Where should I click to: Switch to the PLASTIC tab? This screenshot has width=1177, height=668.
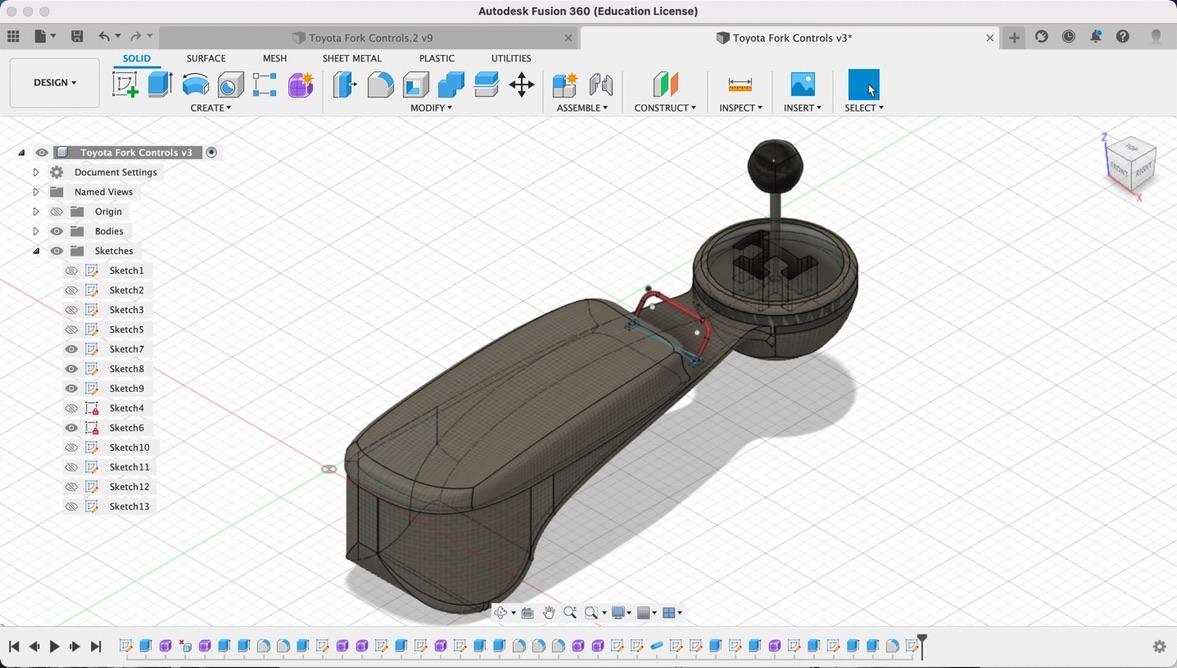(x=437, y=58)
